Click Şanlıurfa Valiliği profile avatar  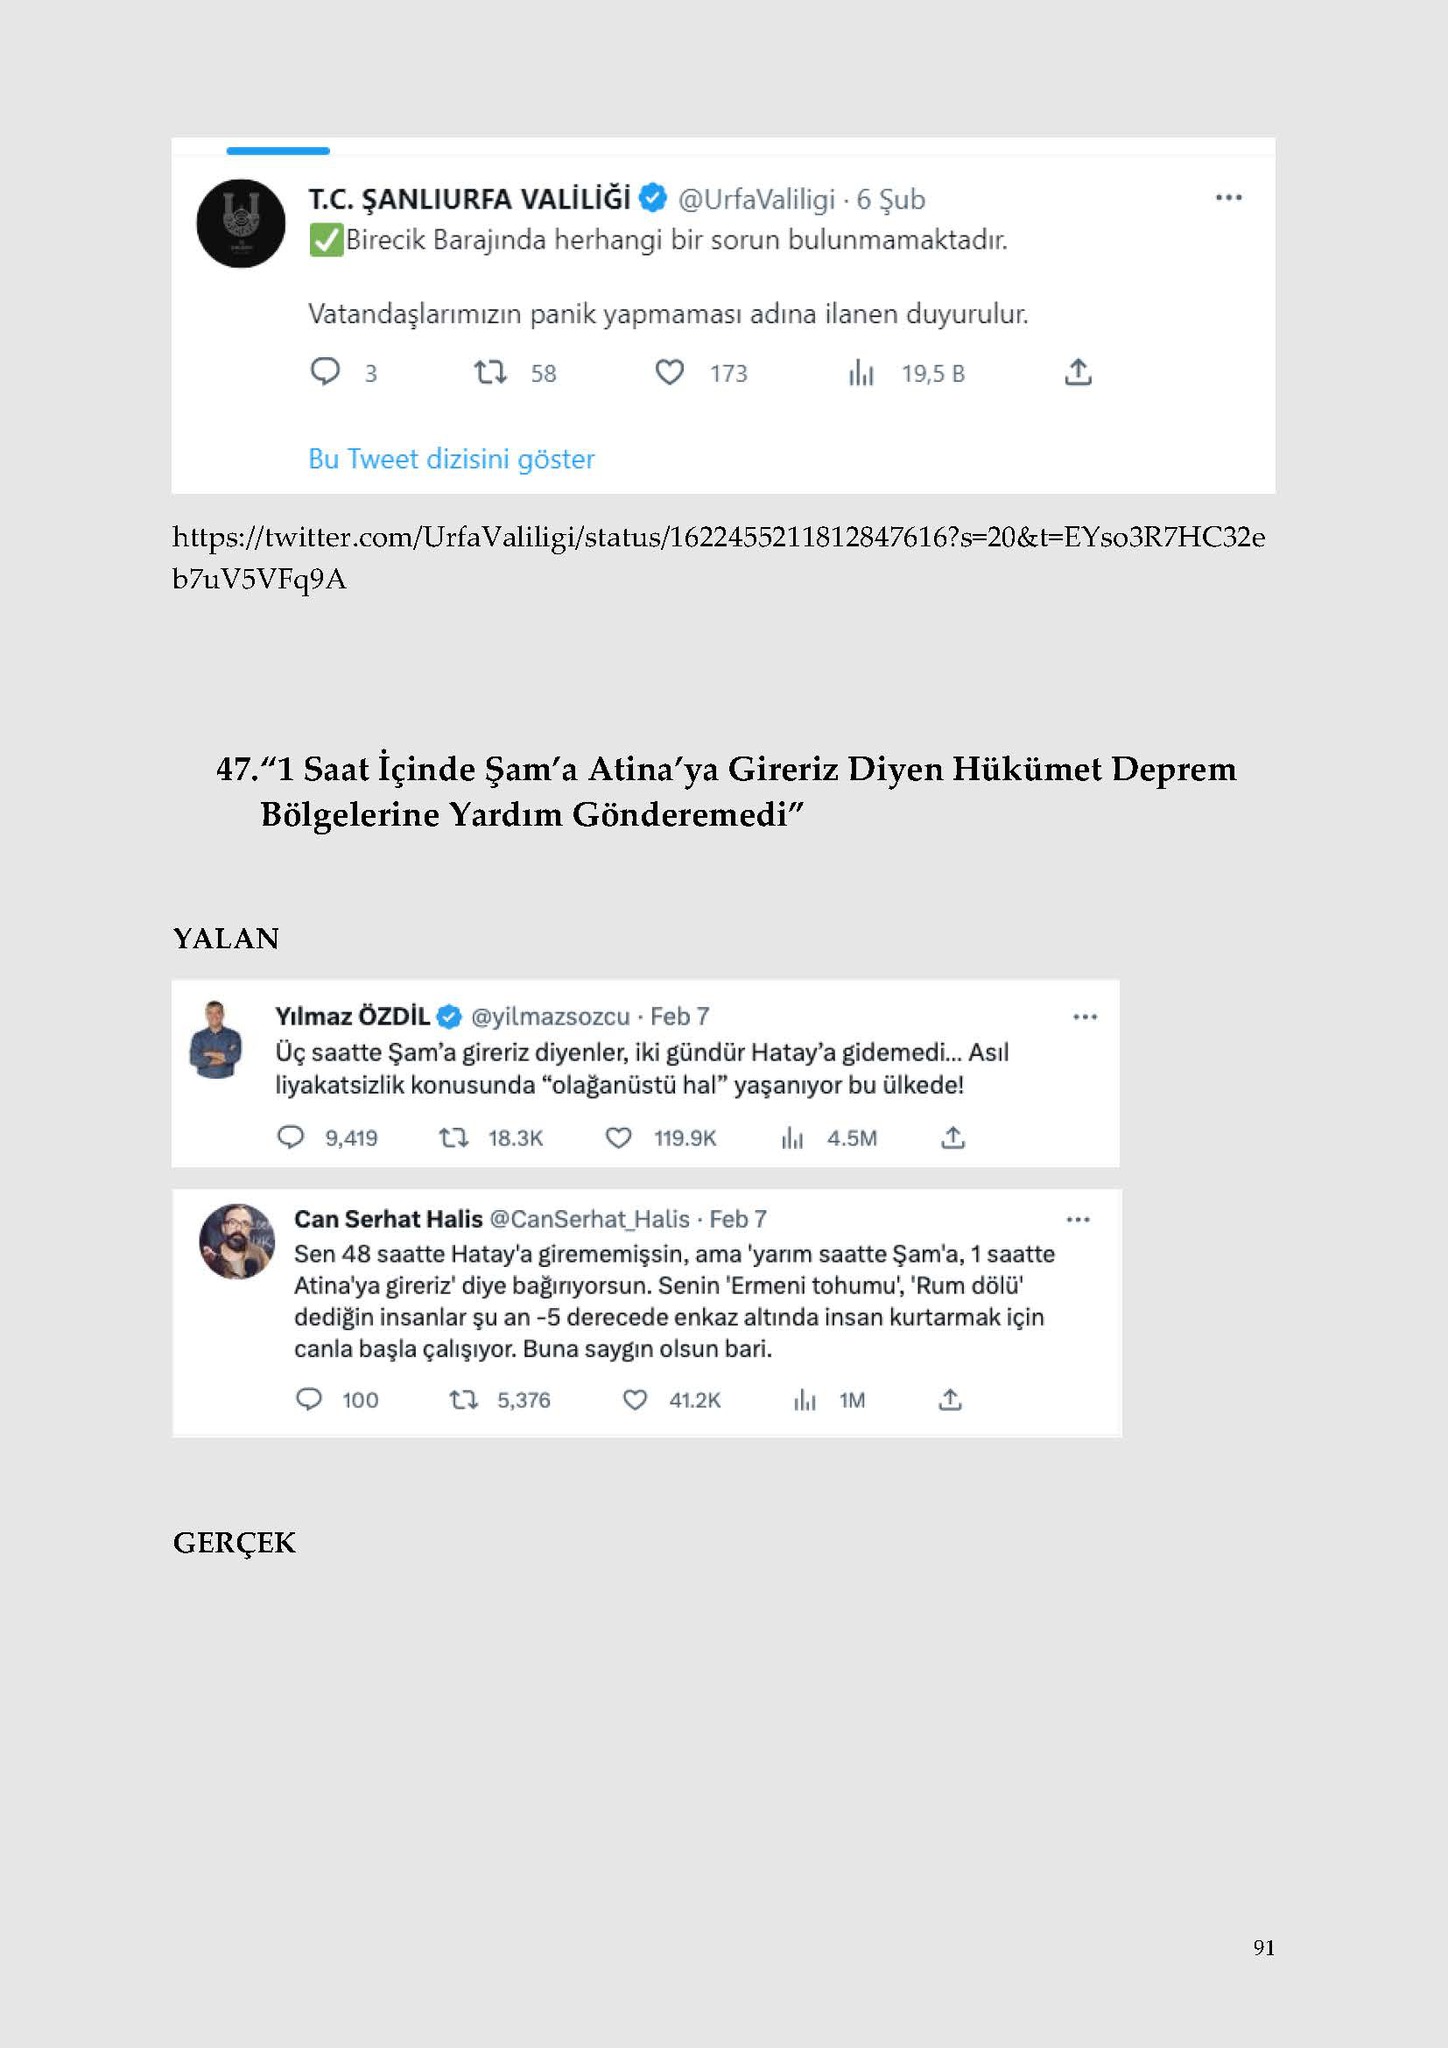241,223
